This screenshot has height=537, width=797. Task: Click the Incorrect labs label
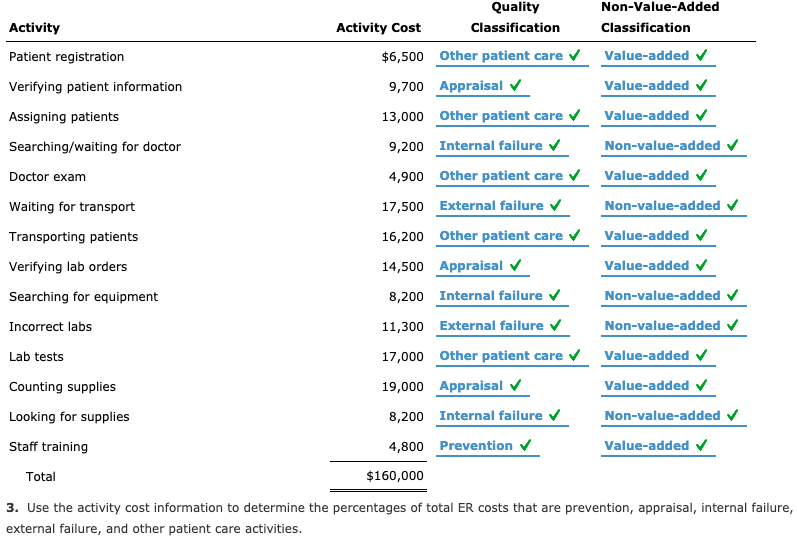pyautogui.click(x=50, y=326)
